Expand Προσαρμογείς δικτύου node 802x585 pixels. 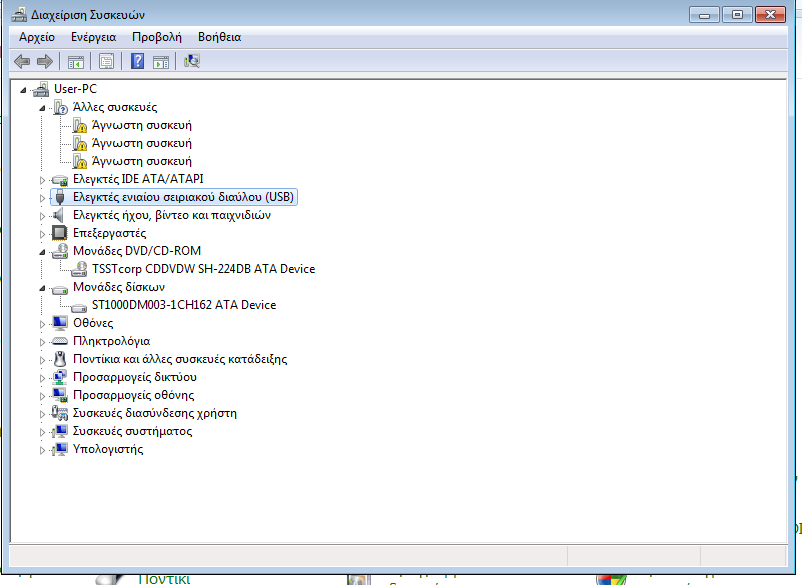pyautogui.click(x=42, y=378)
